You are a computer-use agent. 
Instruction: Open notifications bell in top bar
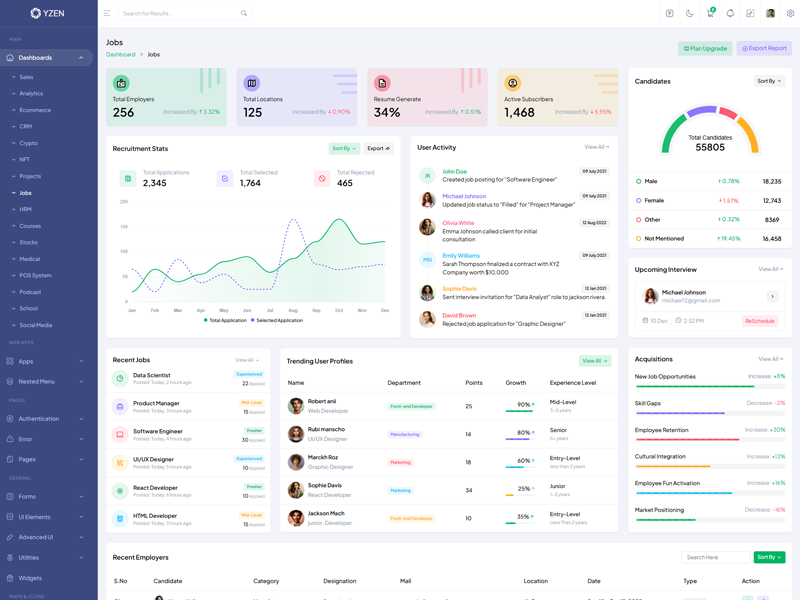730,13
